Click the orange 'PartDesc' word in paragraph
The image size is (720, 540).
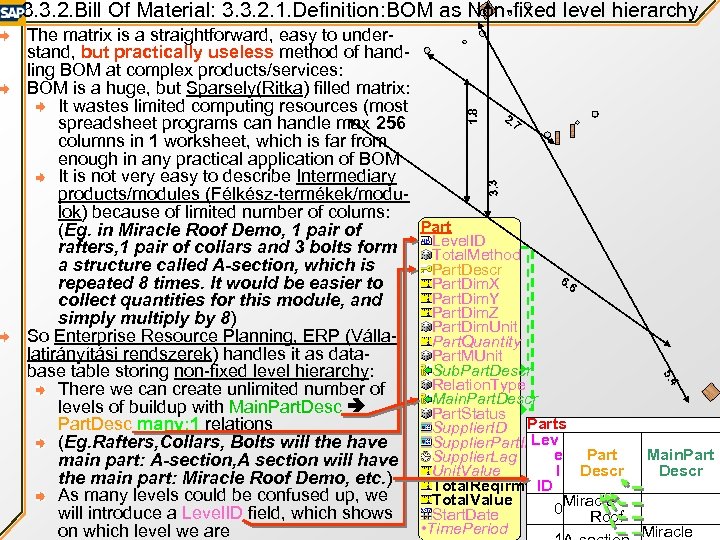point(95,423)
